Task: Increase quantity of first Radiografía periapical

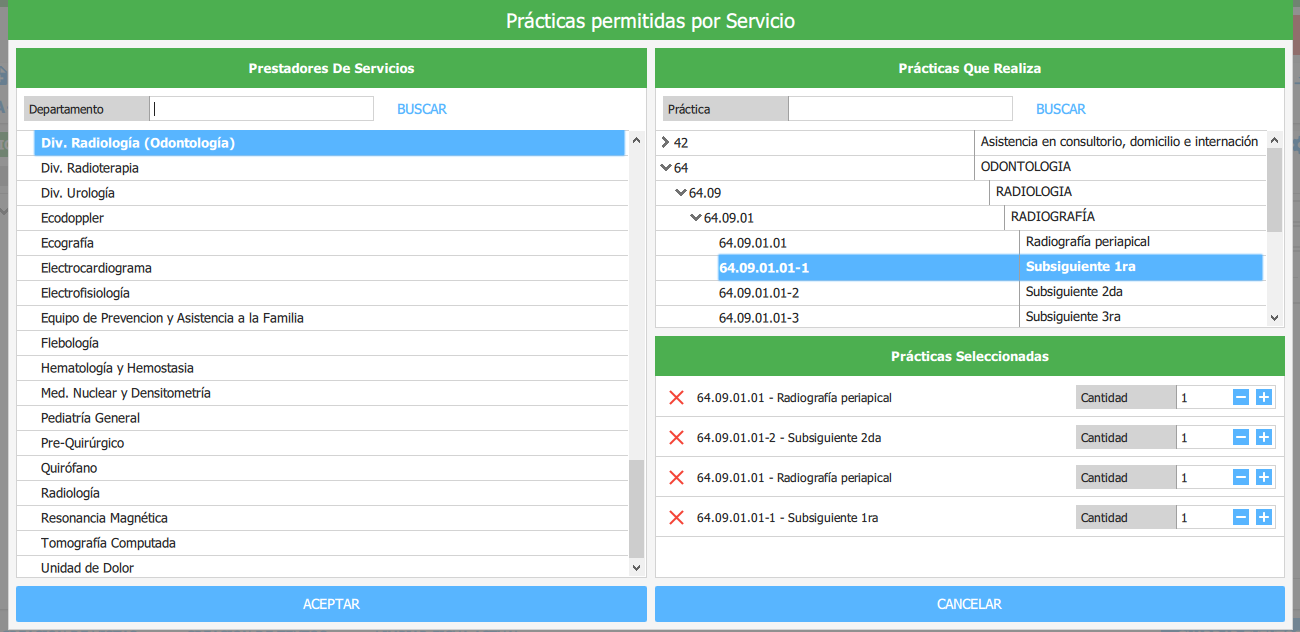Action: tap(1263, 398)
